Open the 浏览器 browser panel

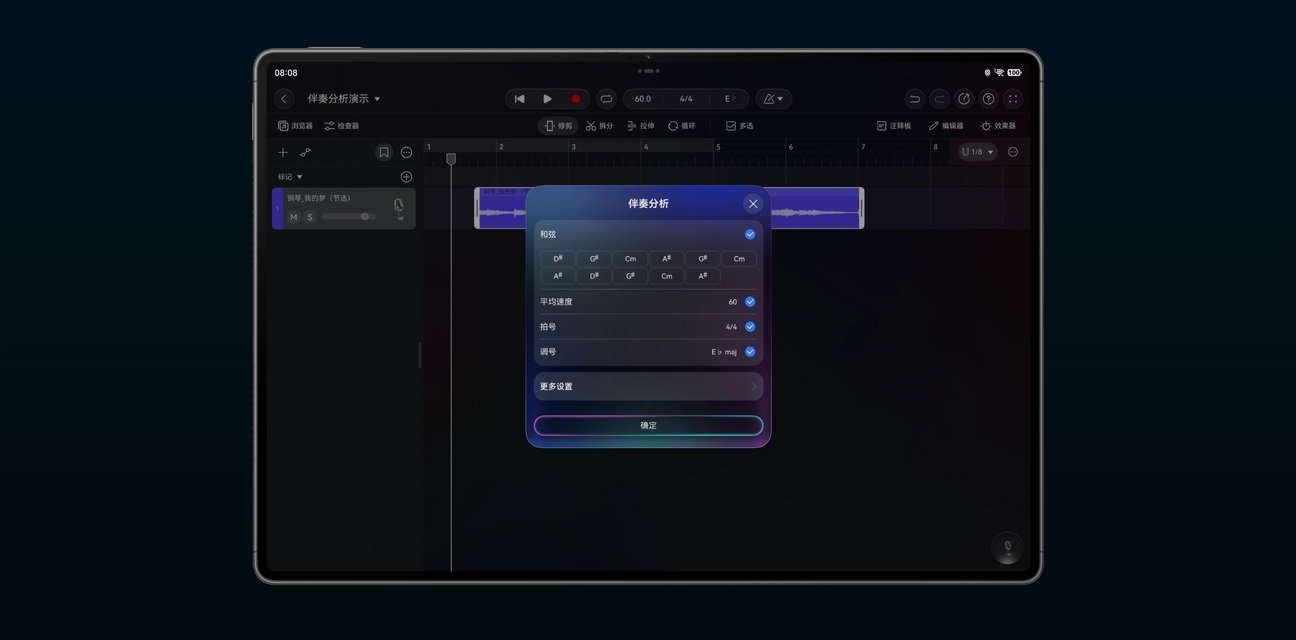click(295, 126)
